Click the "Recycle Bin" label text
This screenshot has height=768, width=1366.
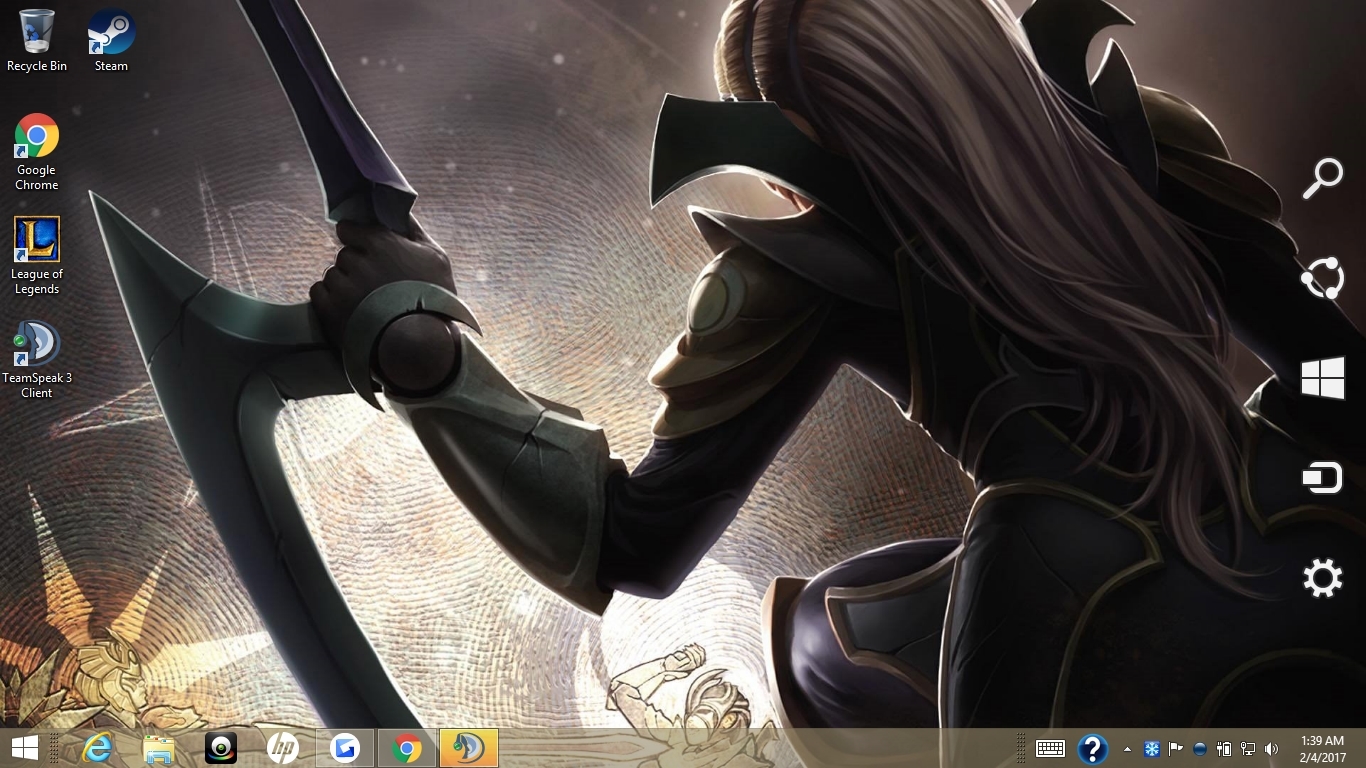37,66
